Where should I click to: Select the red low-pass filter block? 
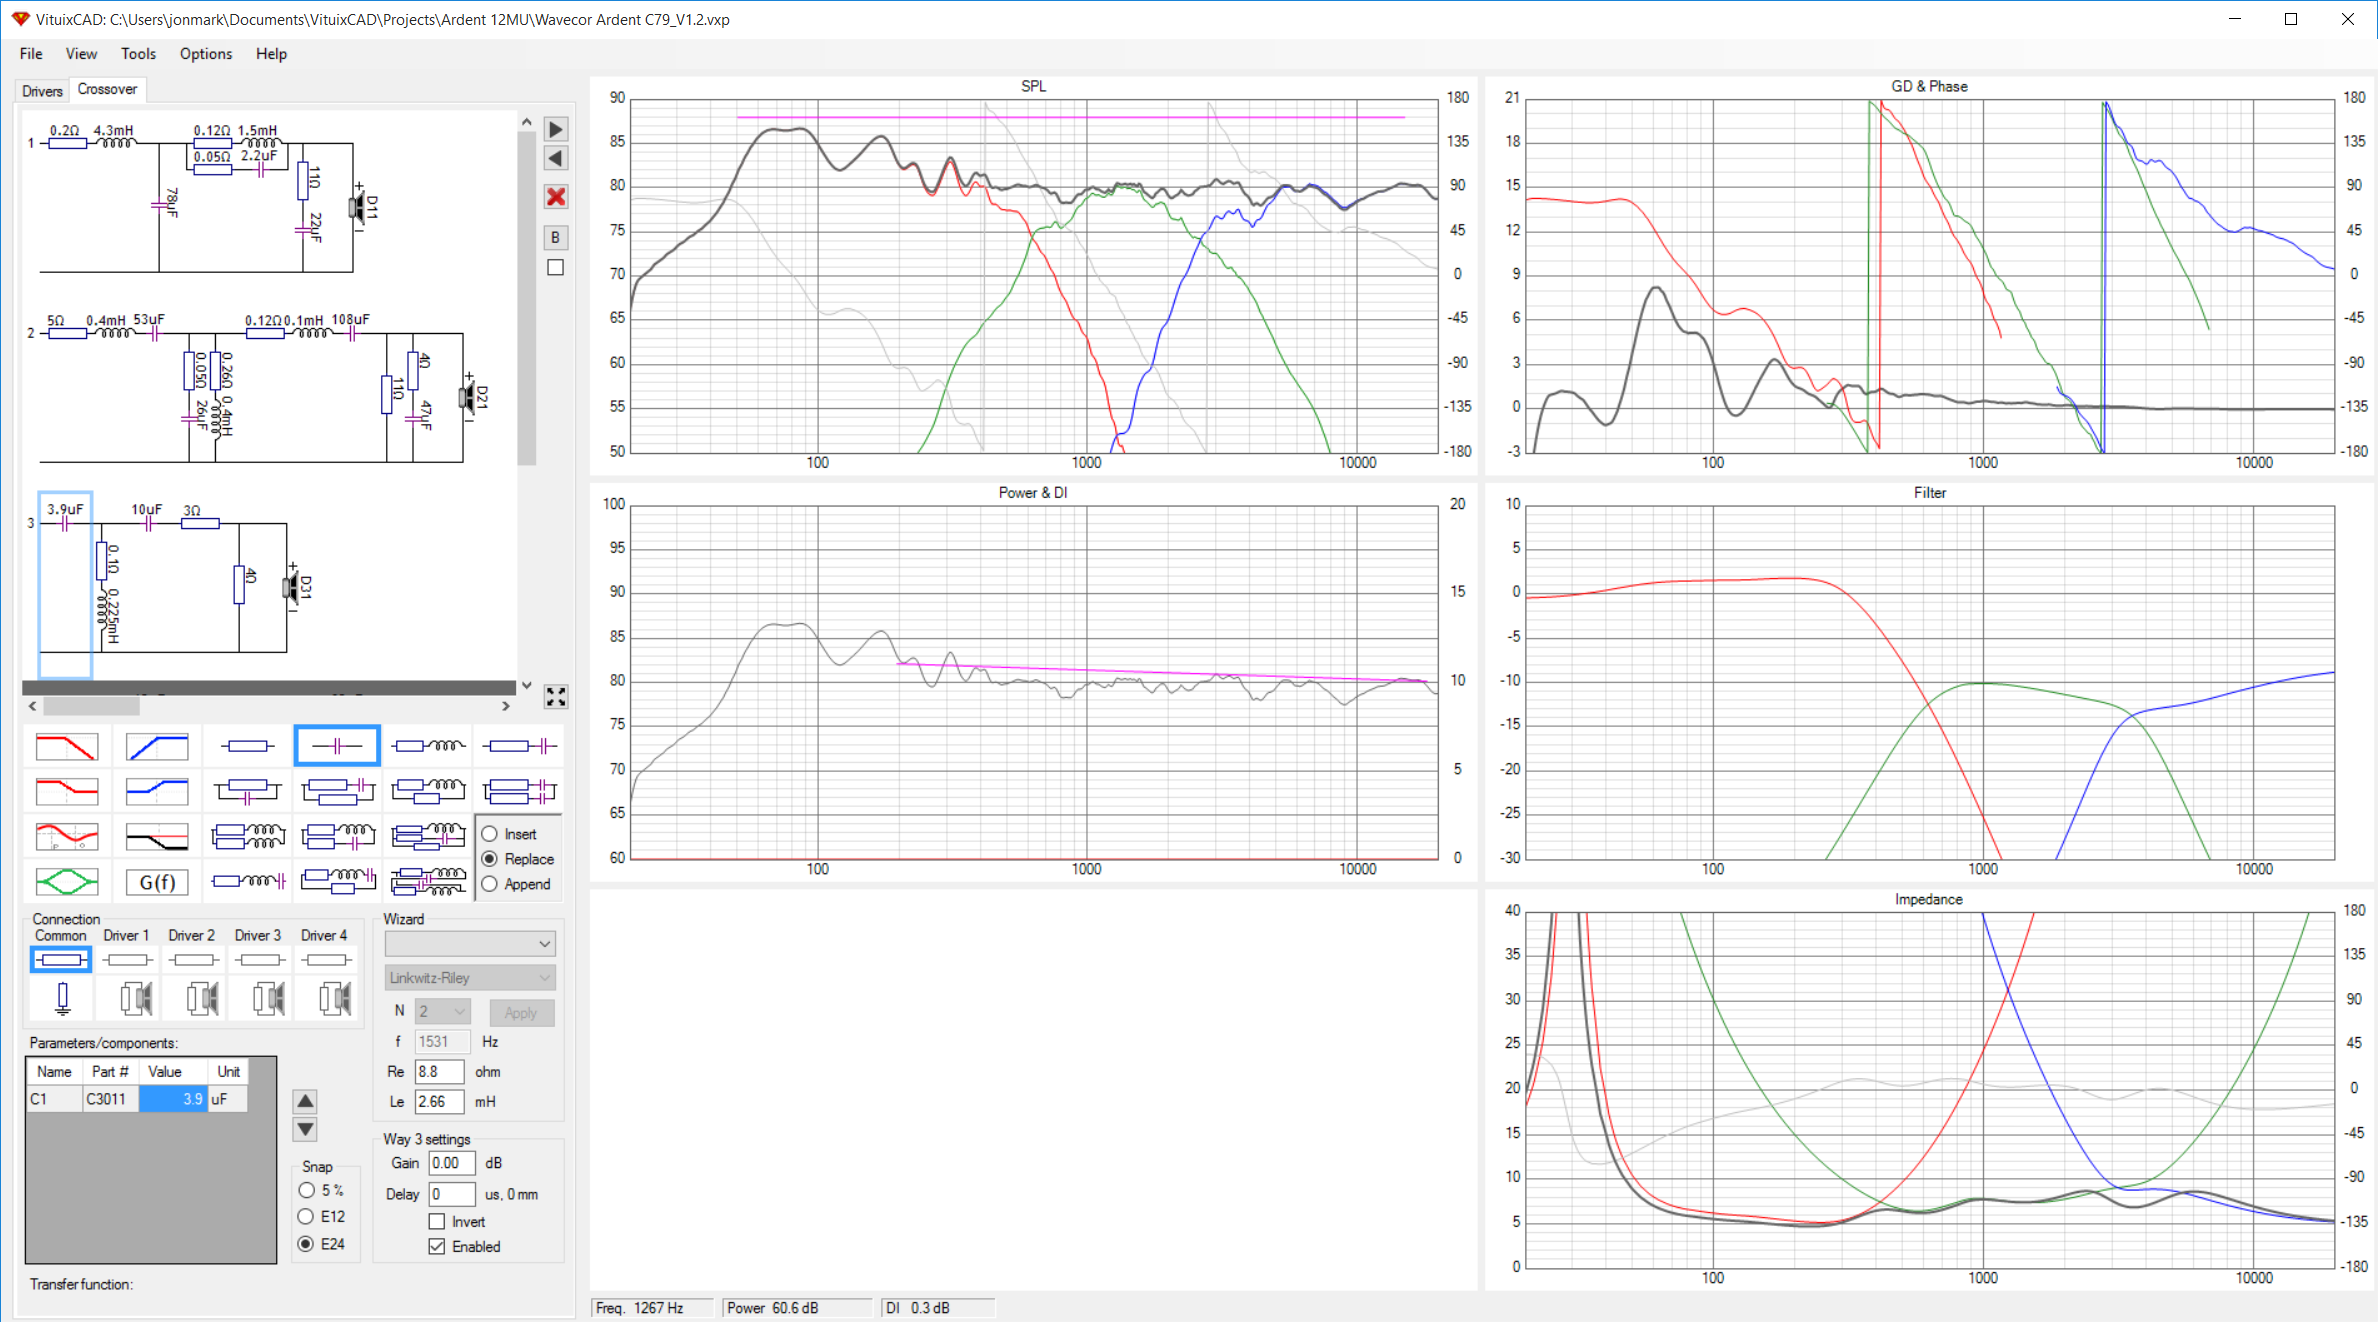pyautogui.click(x=67, y=746)
